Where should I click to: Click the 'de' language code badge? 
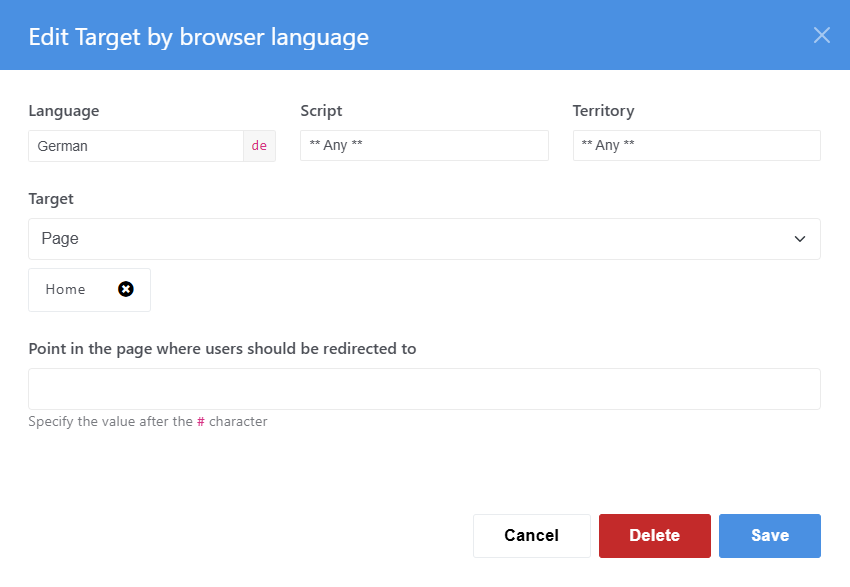259,146
